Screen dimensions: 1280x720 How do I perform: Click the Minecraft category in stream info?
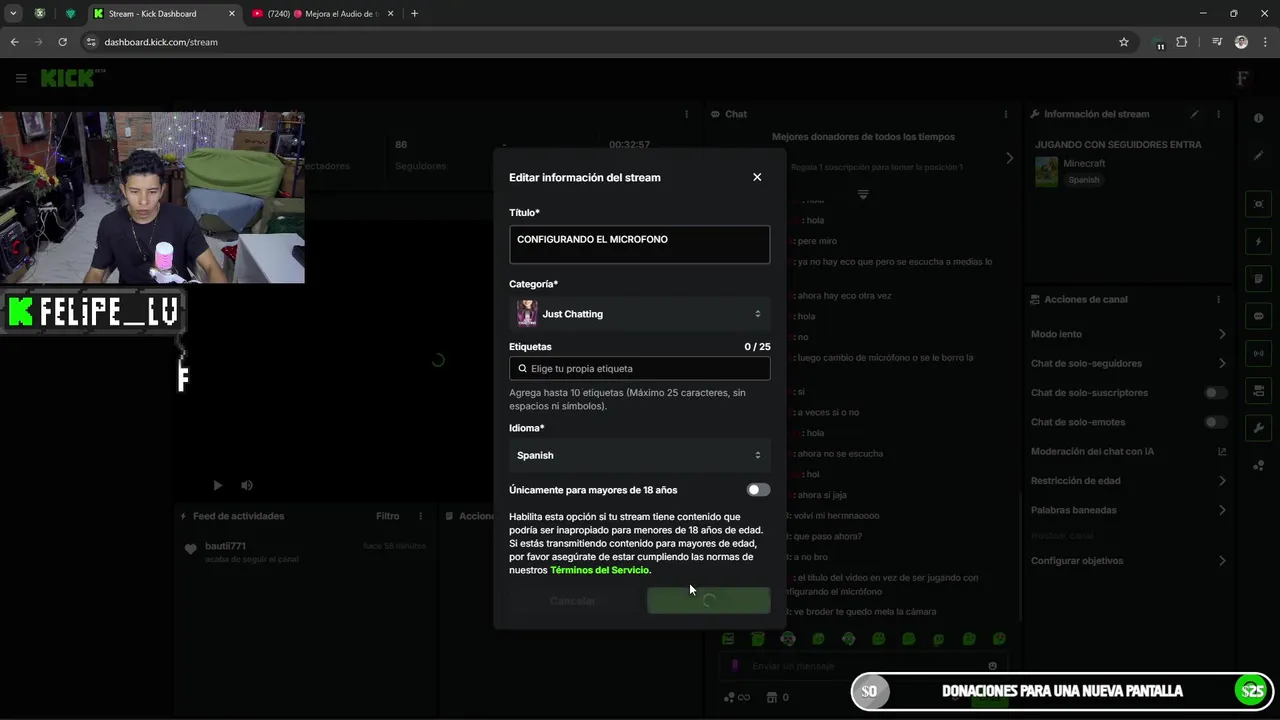point(1084,163)
